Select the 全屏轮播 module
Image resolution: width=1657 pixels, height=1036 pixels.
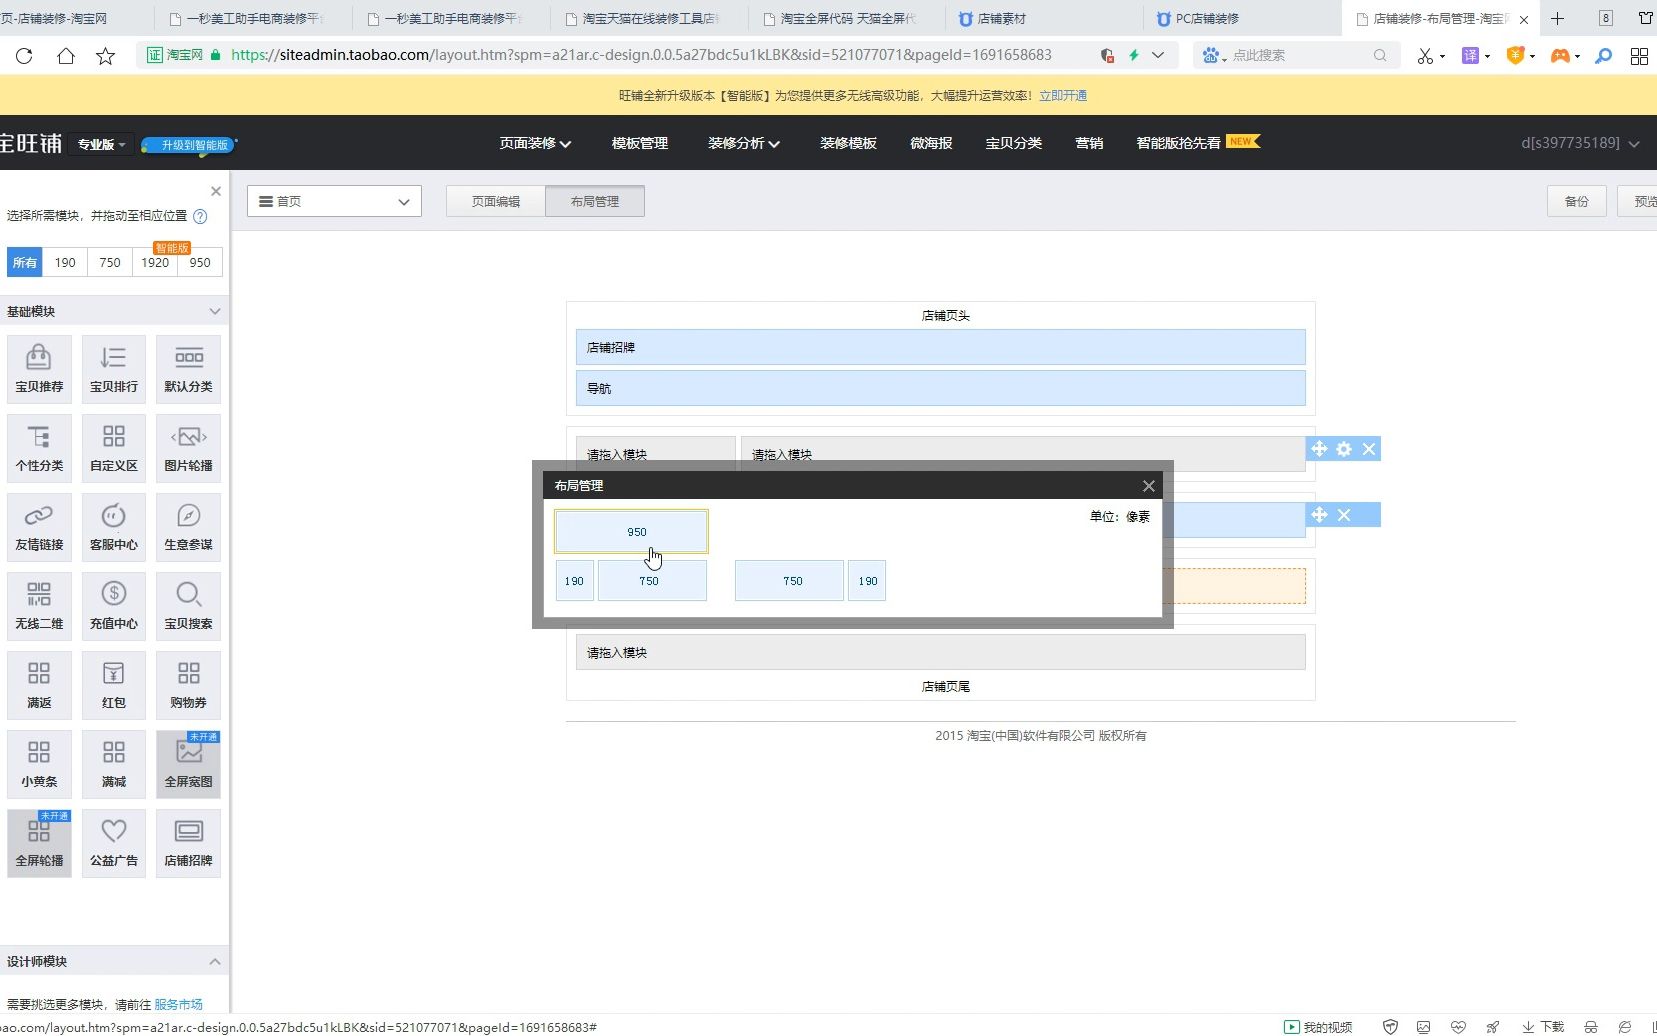click(x=39, y=843)
